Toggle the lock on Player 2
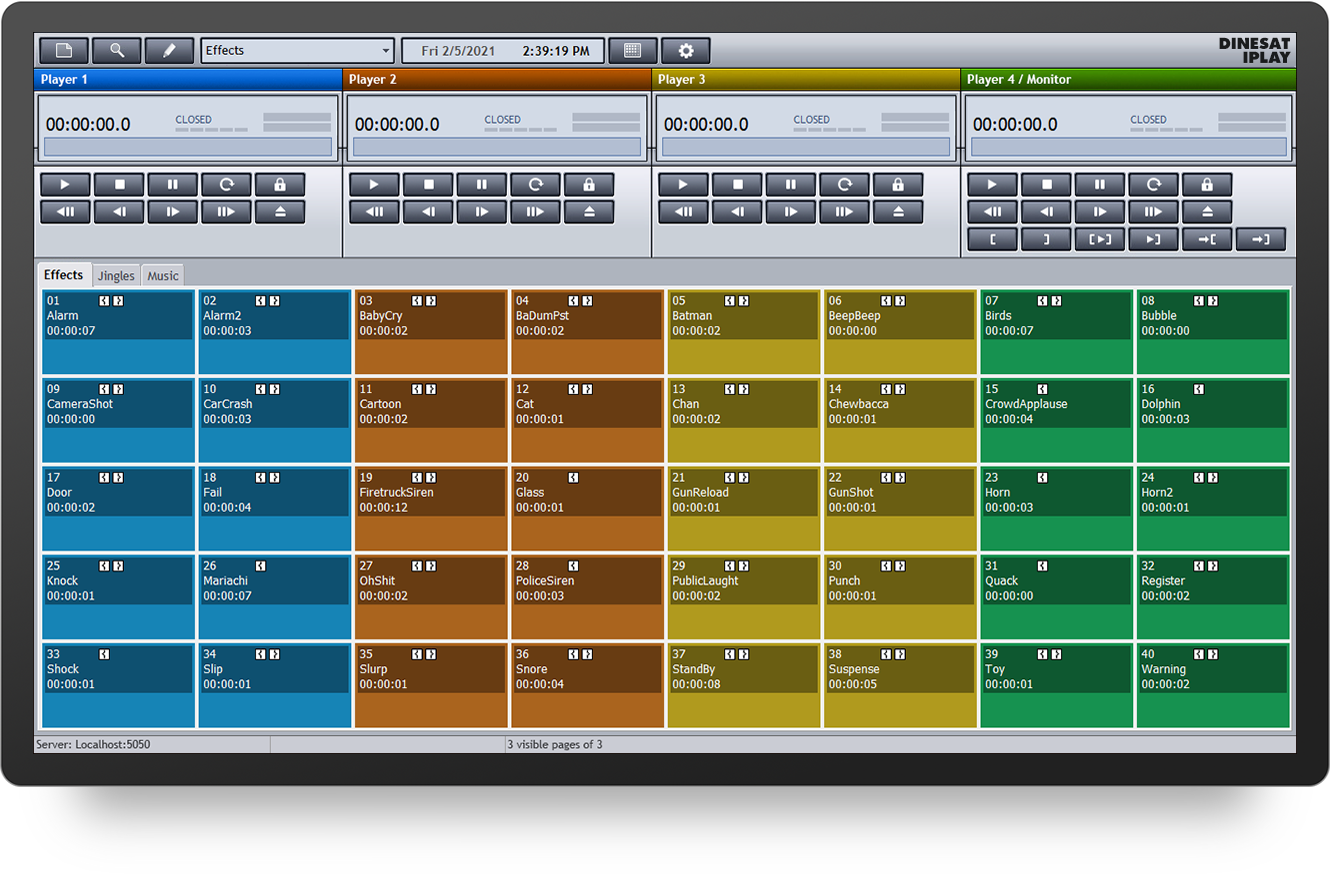This screenshot has width=1330, height=874. coord(589,185)
